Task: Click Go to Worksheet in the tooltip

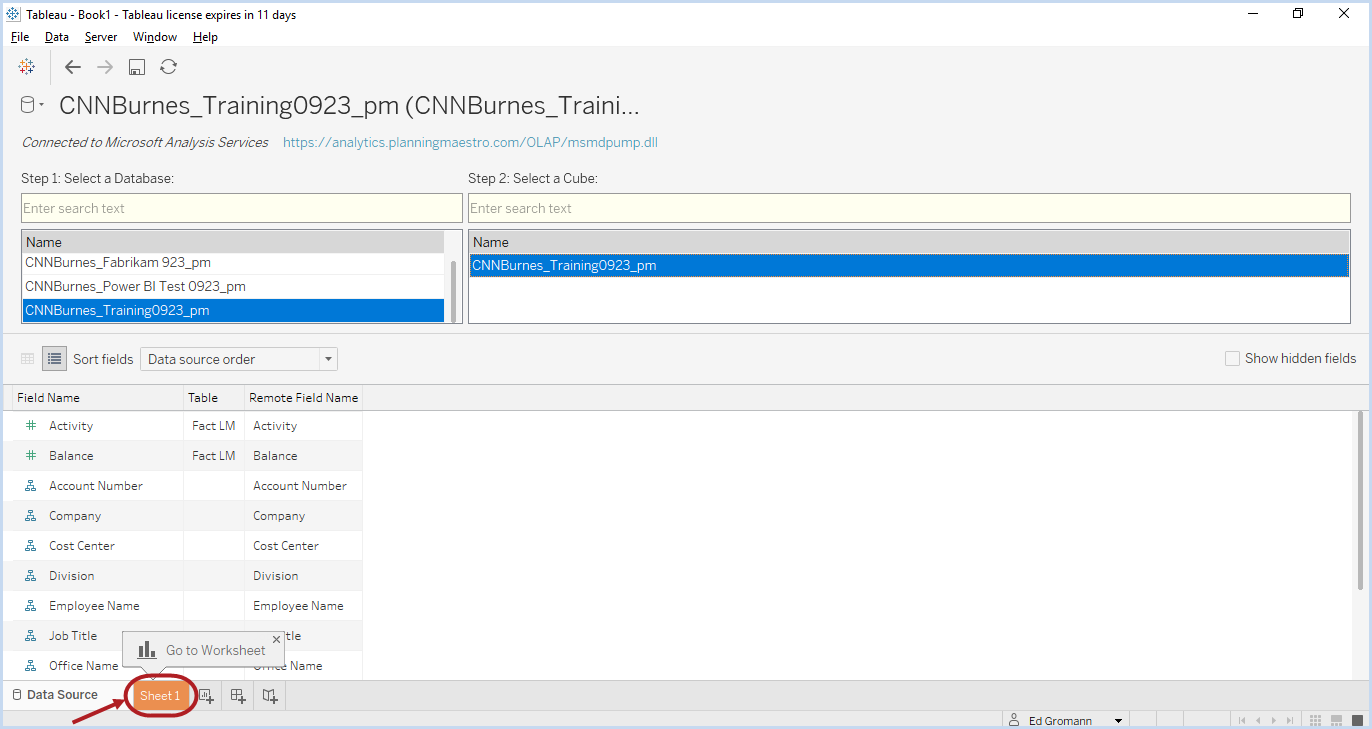Action: click(x=216, y=650)
